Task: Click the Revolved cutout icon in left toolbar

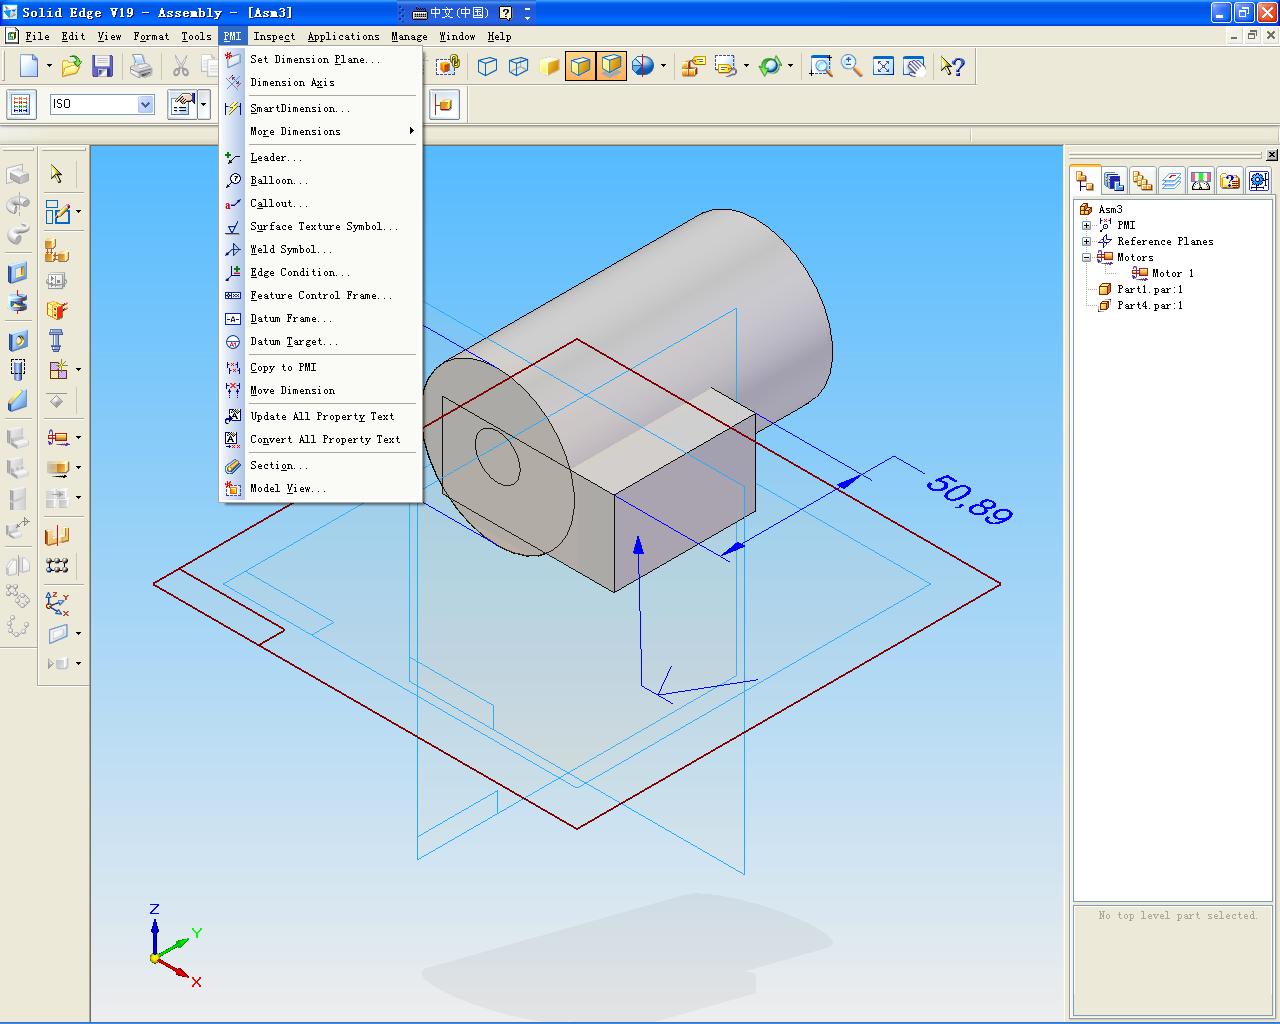Action: click(x=17, y=302)
